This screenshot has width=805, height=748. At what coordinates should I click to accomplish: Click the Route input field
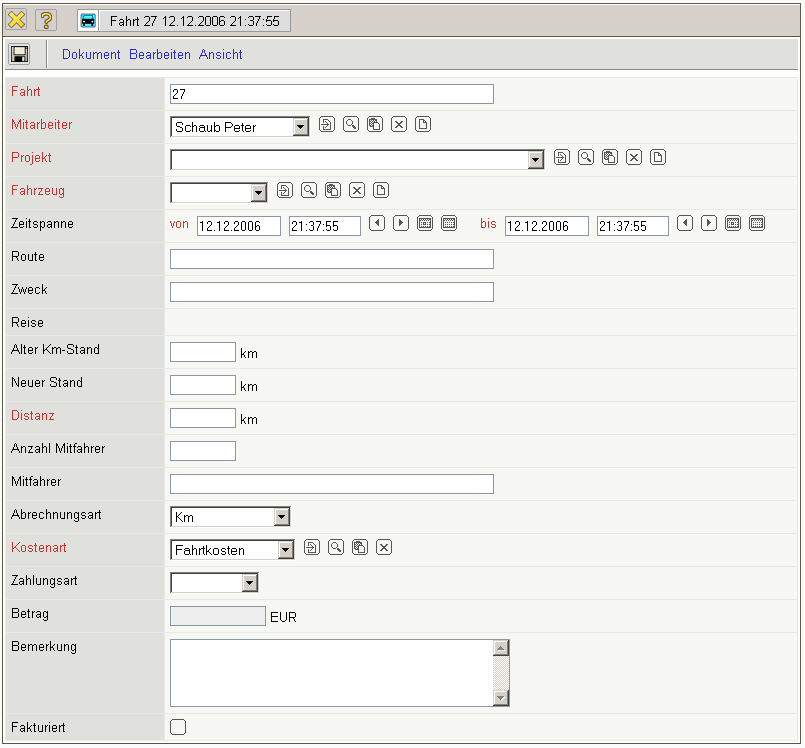(x=332, y=259)
